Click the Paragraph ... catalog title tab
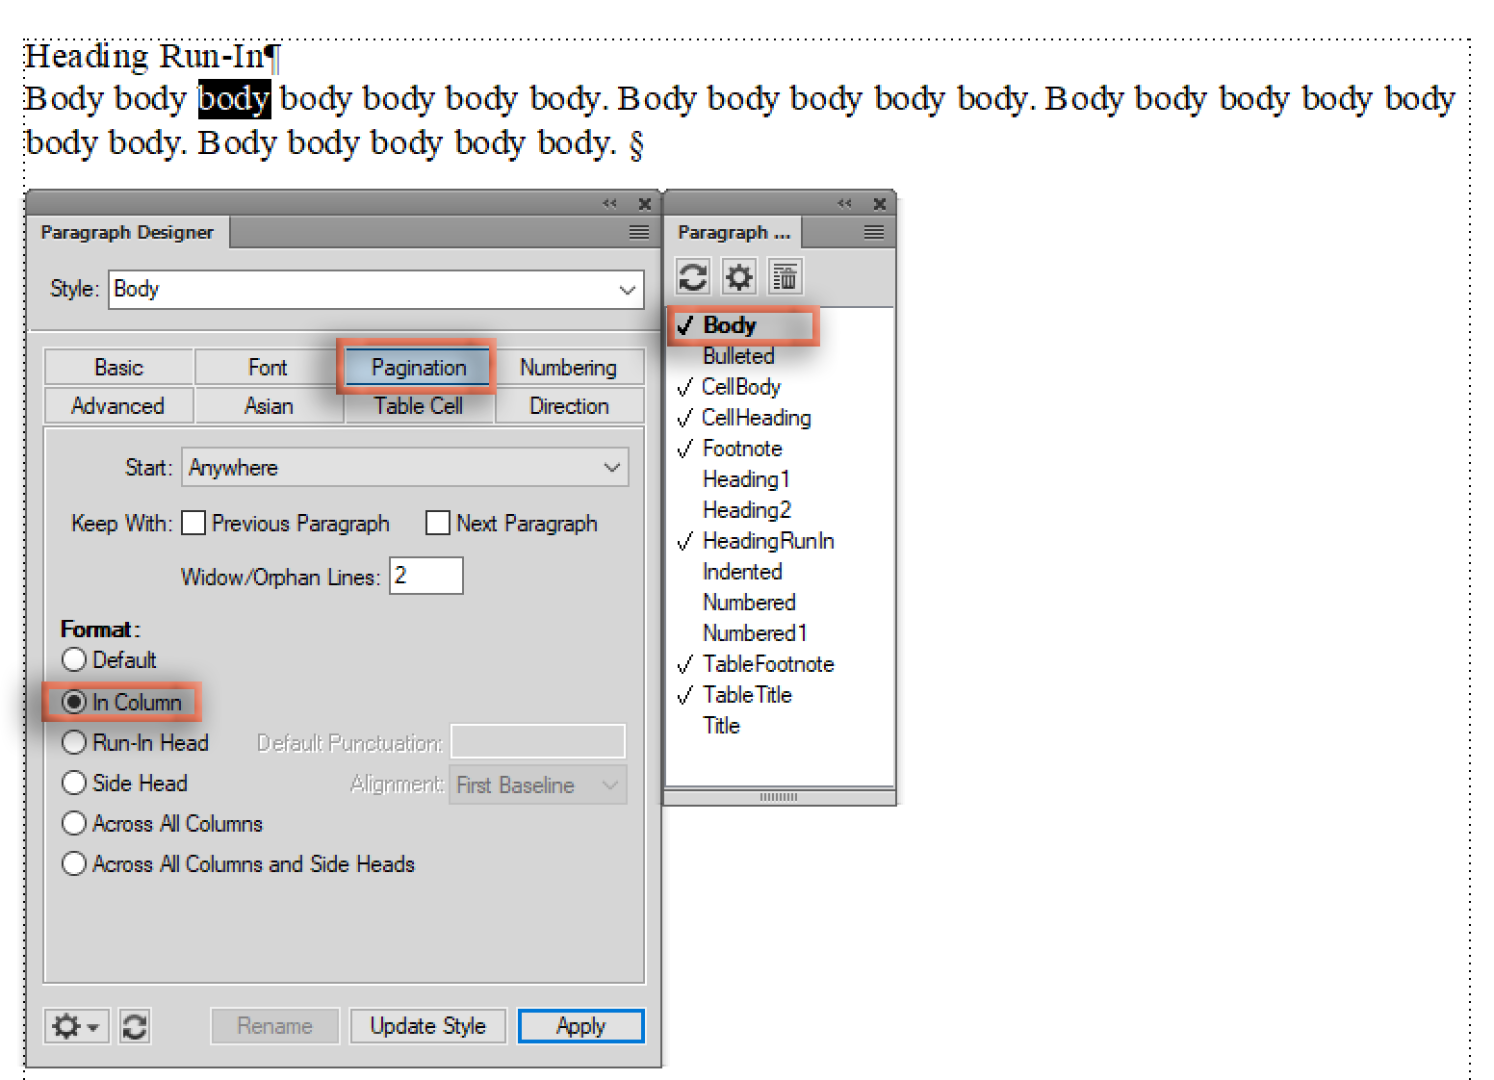 tap(734, 232)
